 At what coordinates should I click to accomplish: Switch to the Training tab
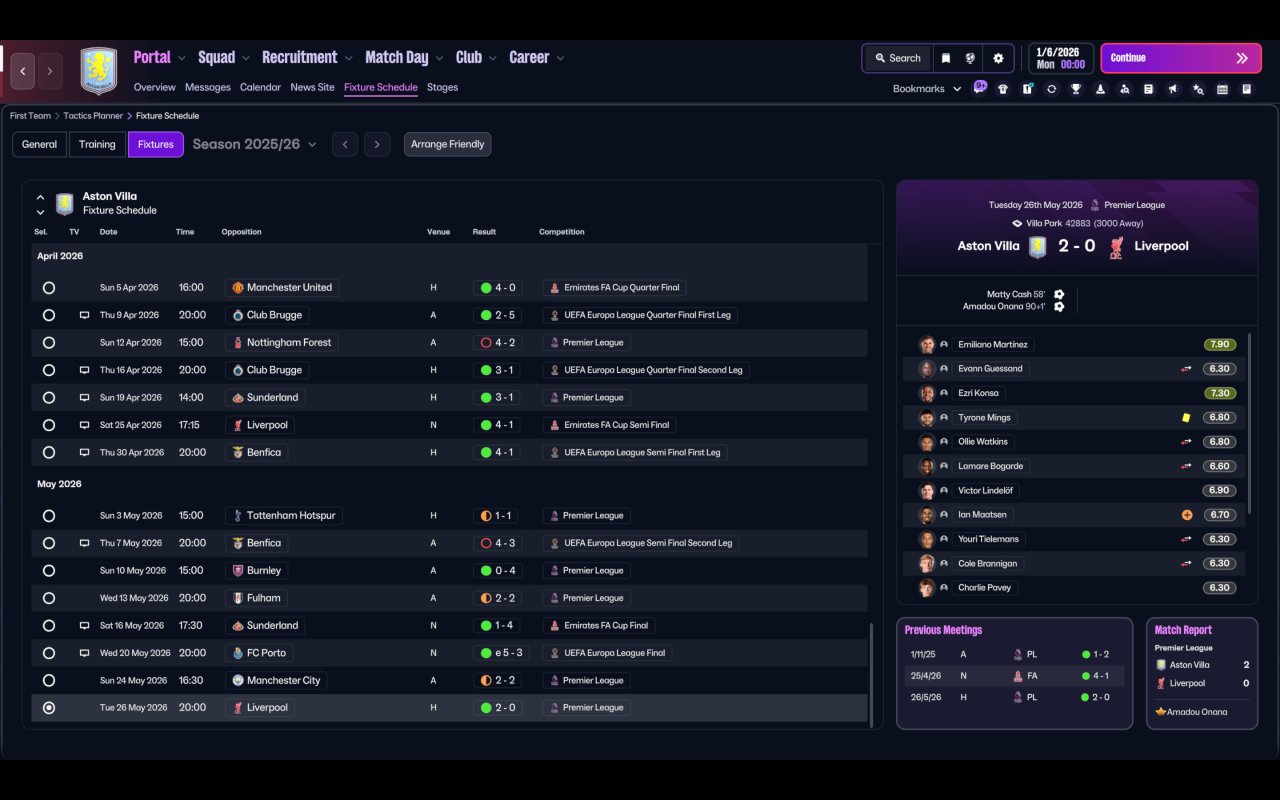pos(97,144)
